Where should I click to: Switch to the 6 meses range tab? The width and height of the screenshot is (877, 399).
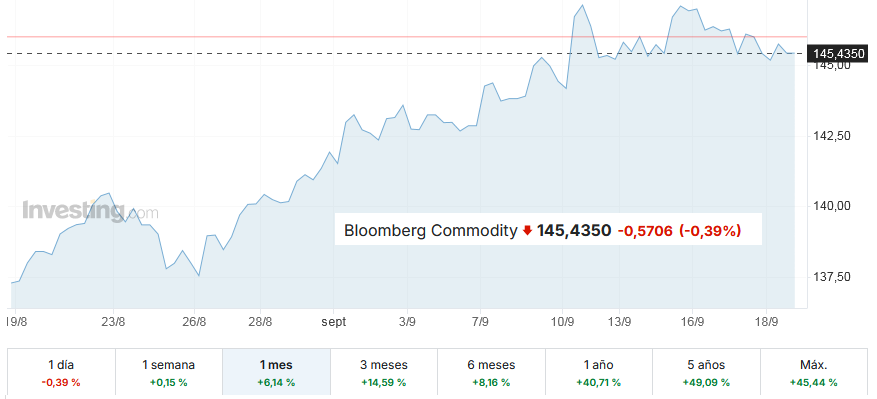pos(491,373)
